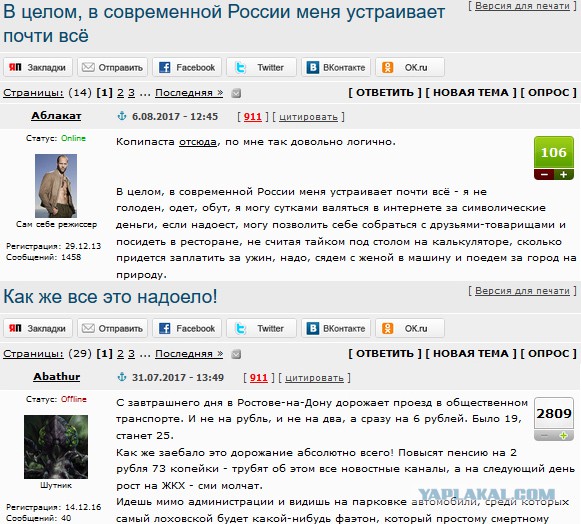Image resolution: width=581 pixels, height=524 pixels.
Task: Downvote Abathur post with minus button
Action: pos(544,435)
